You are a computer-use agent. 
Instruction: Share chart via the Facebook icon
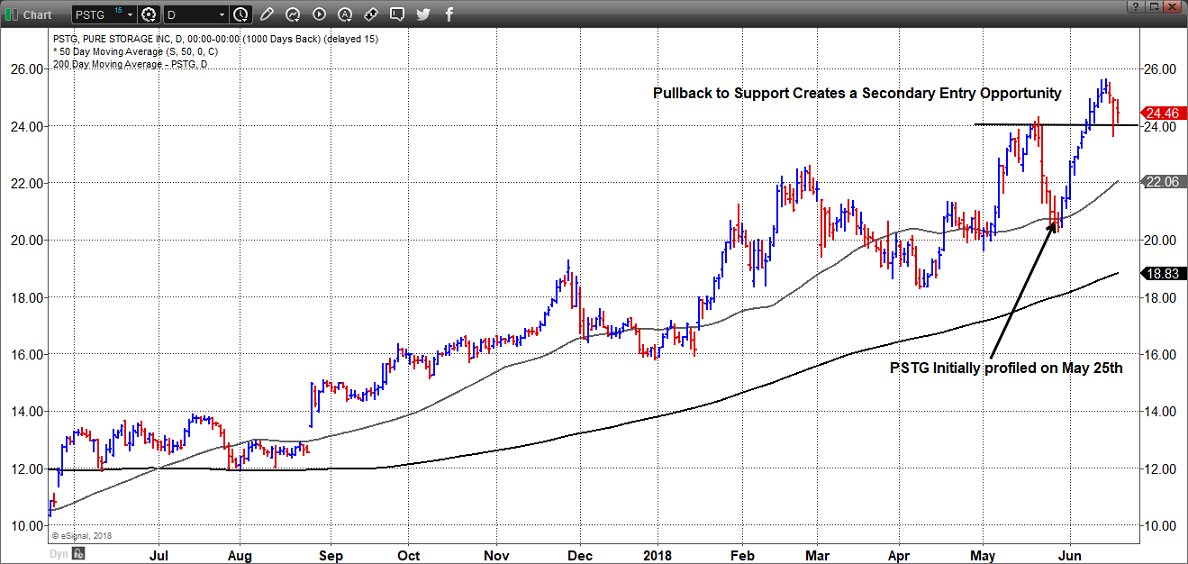[449, 14]
